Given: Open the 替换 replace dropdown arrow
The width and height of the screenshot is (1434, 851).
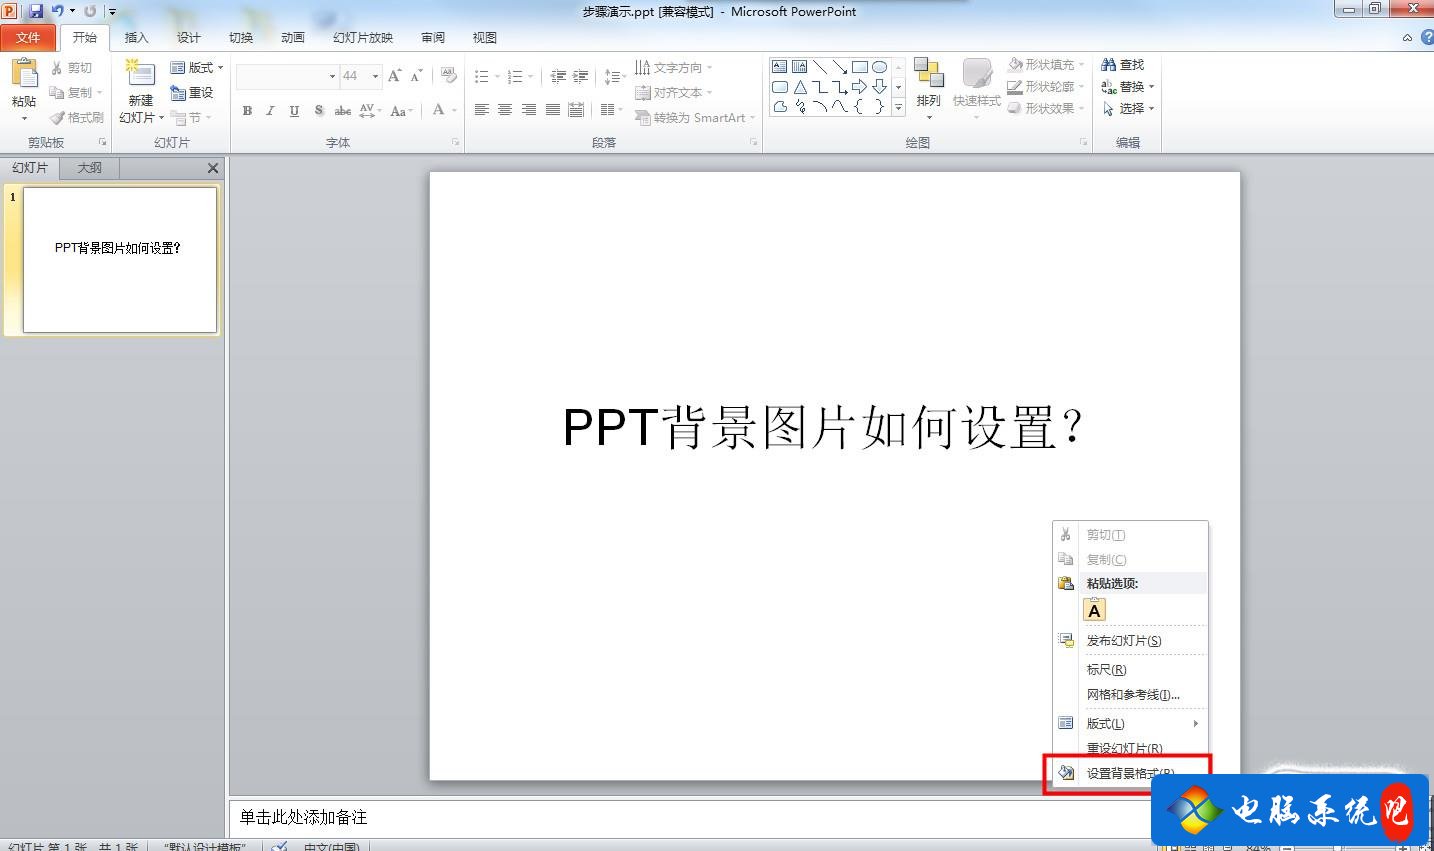Looking at the screenshot, I should point(1151,87).
